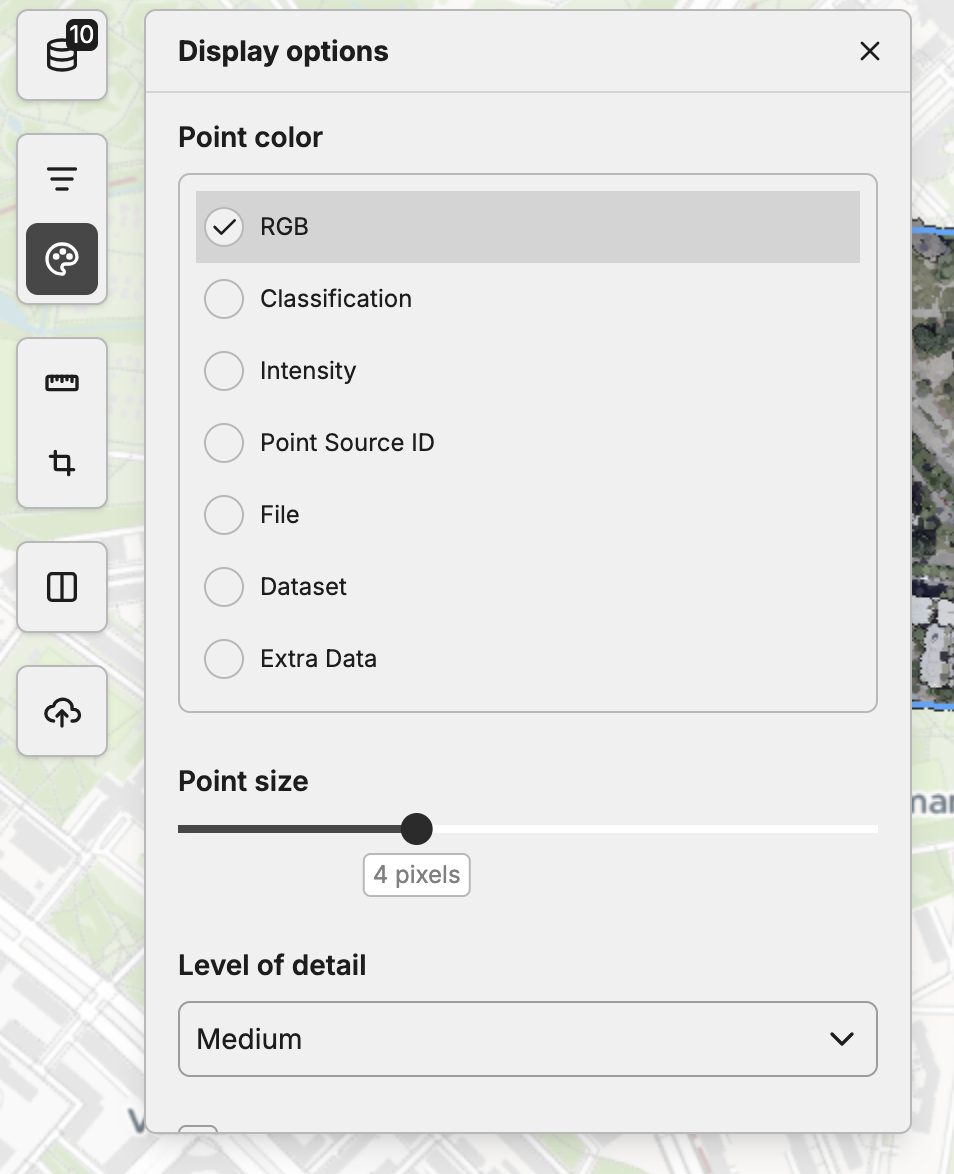Toggle the display options palette icon

coord(62,259)
